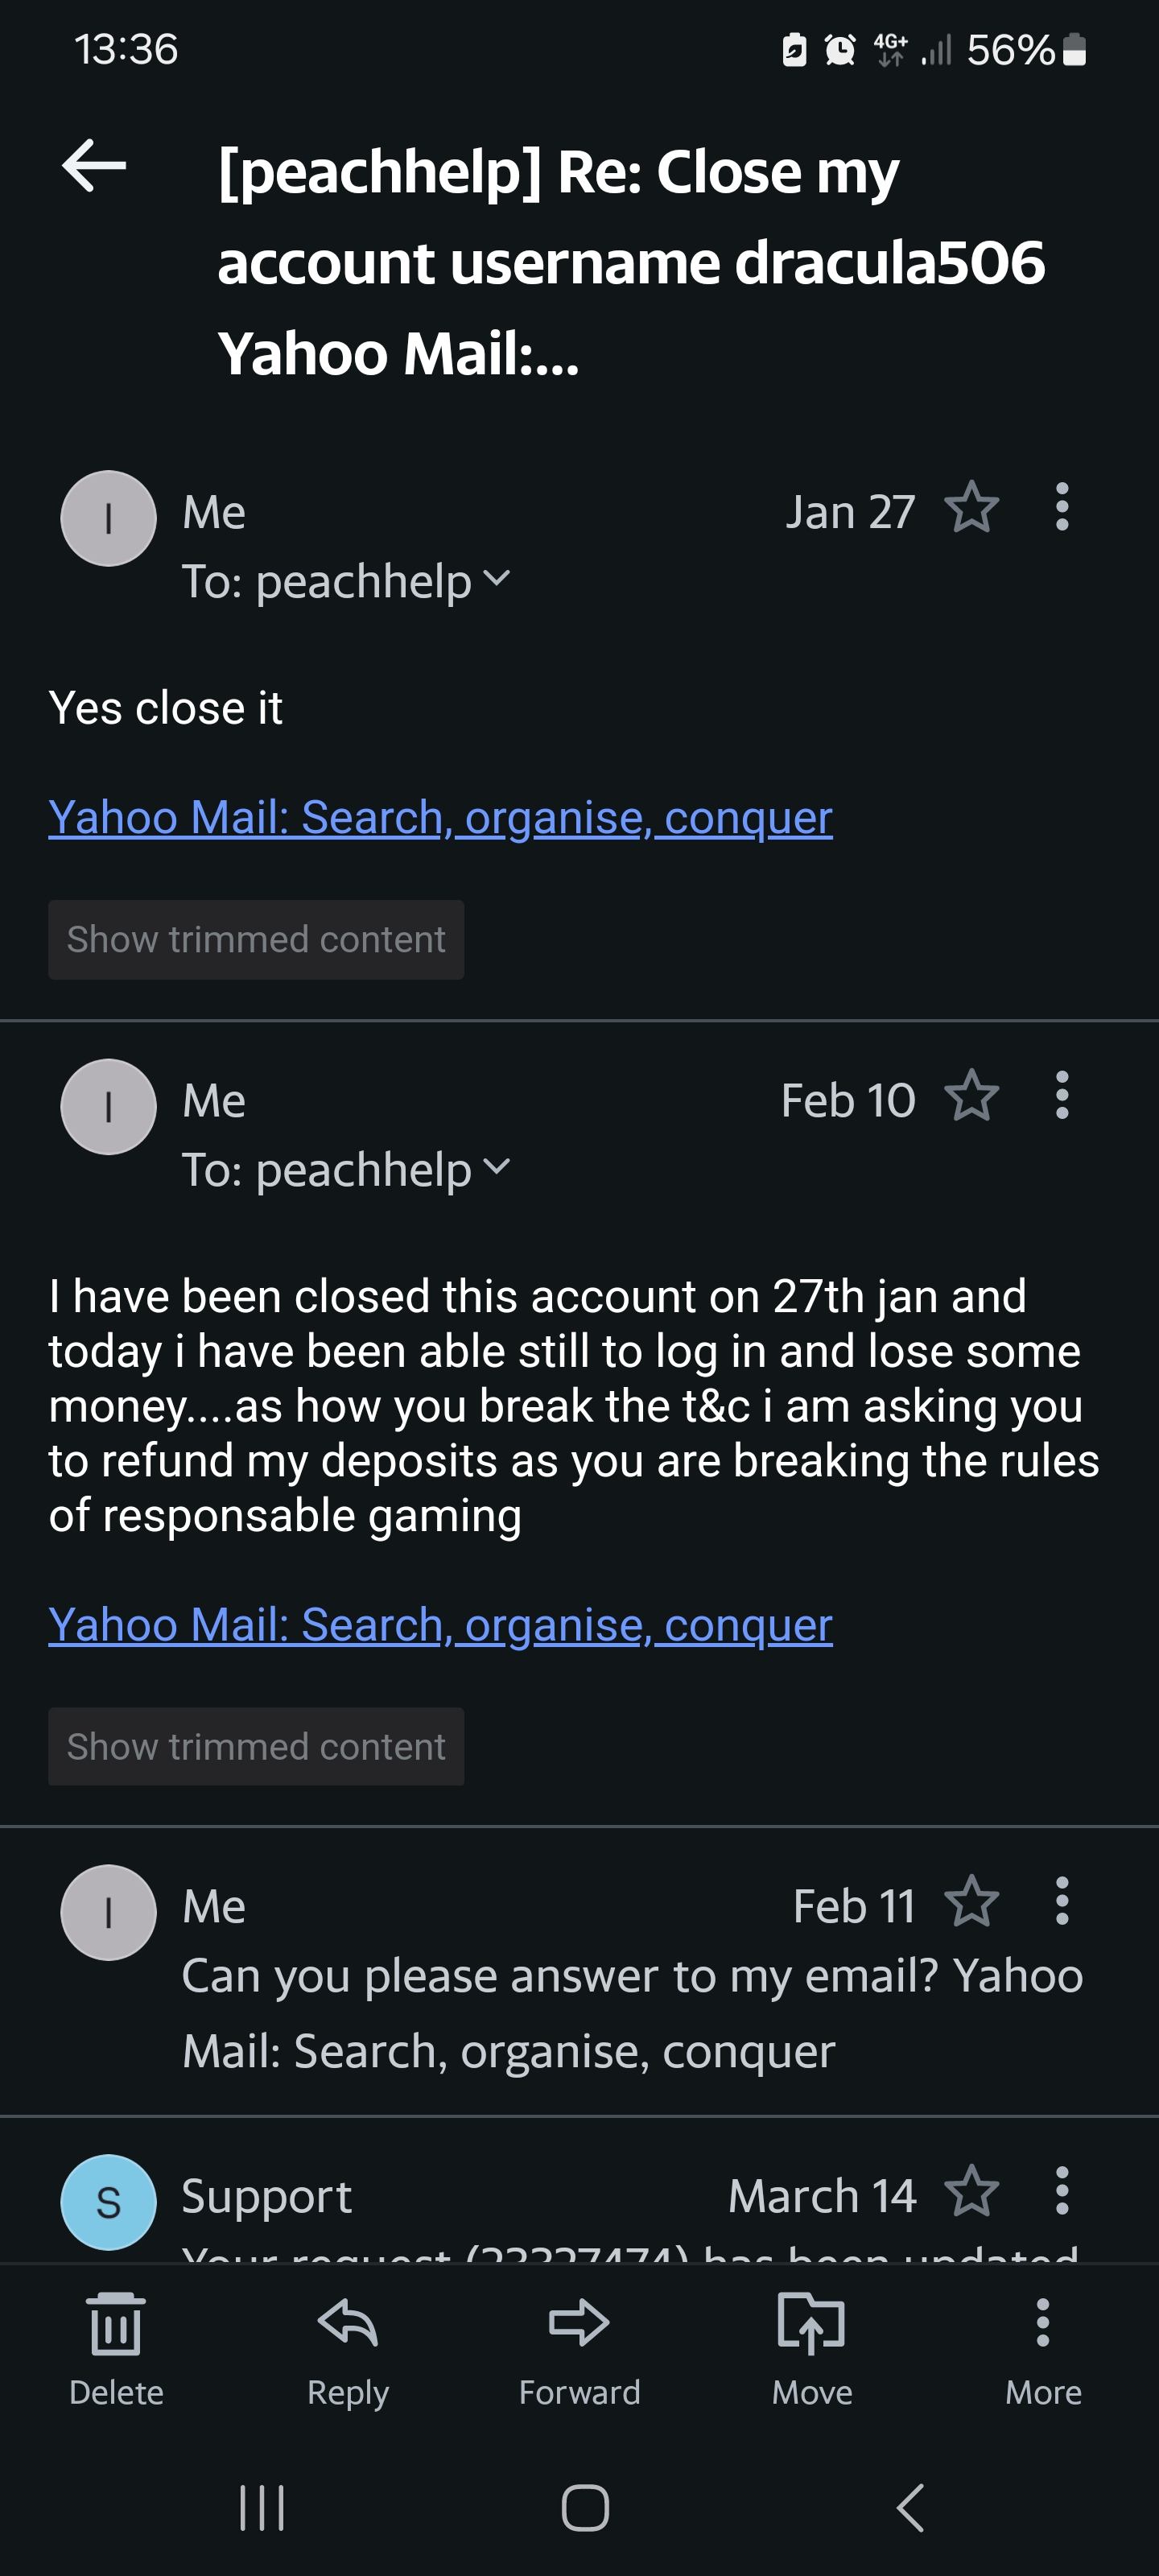1159x2576 pixels.
Task: Star the Jan 27 message
Action: (x=971, y=508)
